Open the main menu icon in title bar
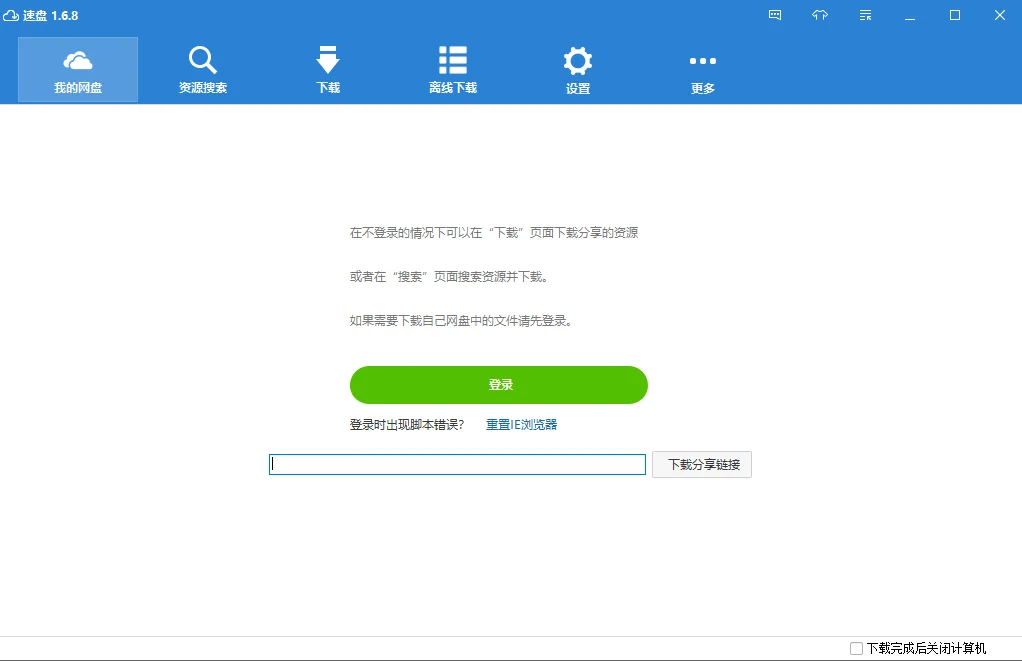This screenshot has width=1022, height=661. [865, 15]
